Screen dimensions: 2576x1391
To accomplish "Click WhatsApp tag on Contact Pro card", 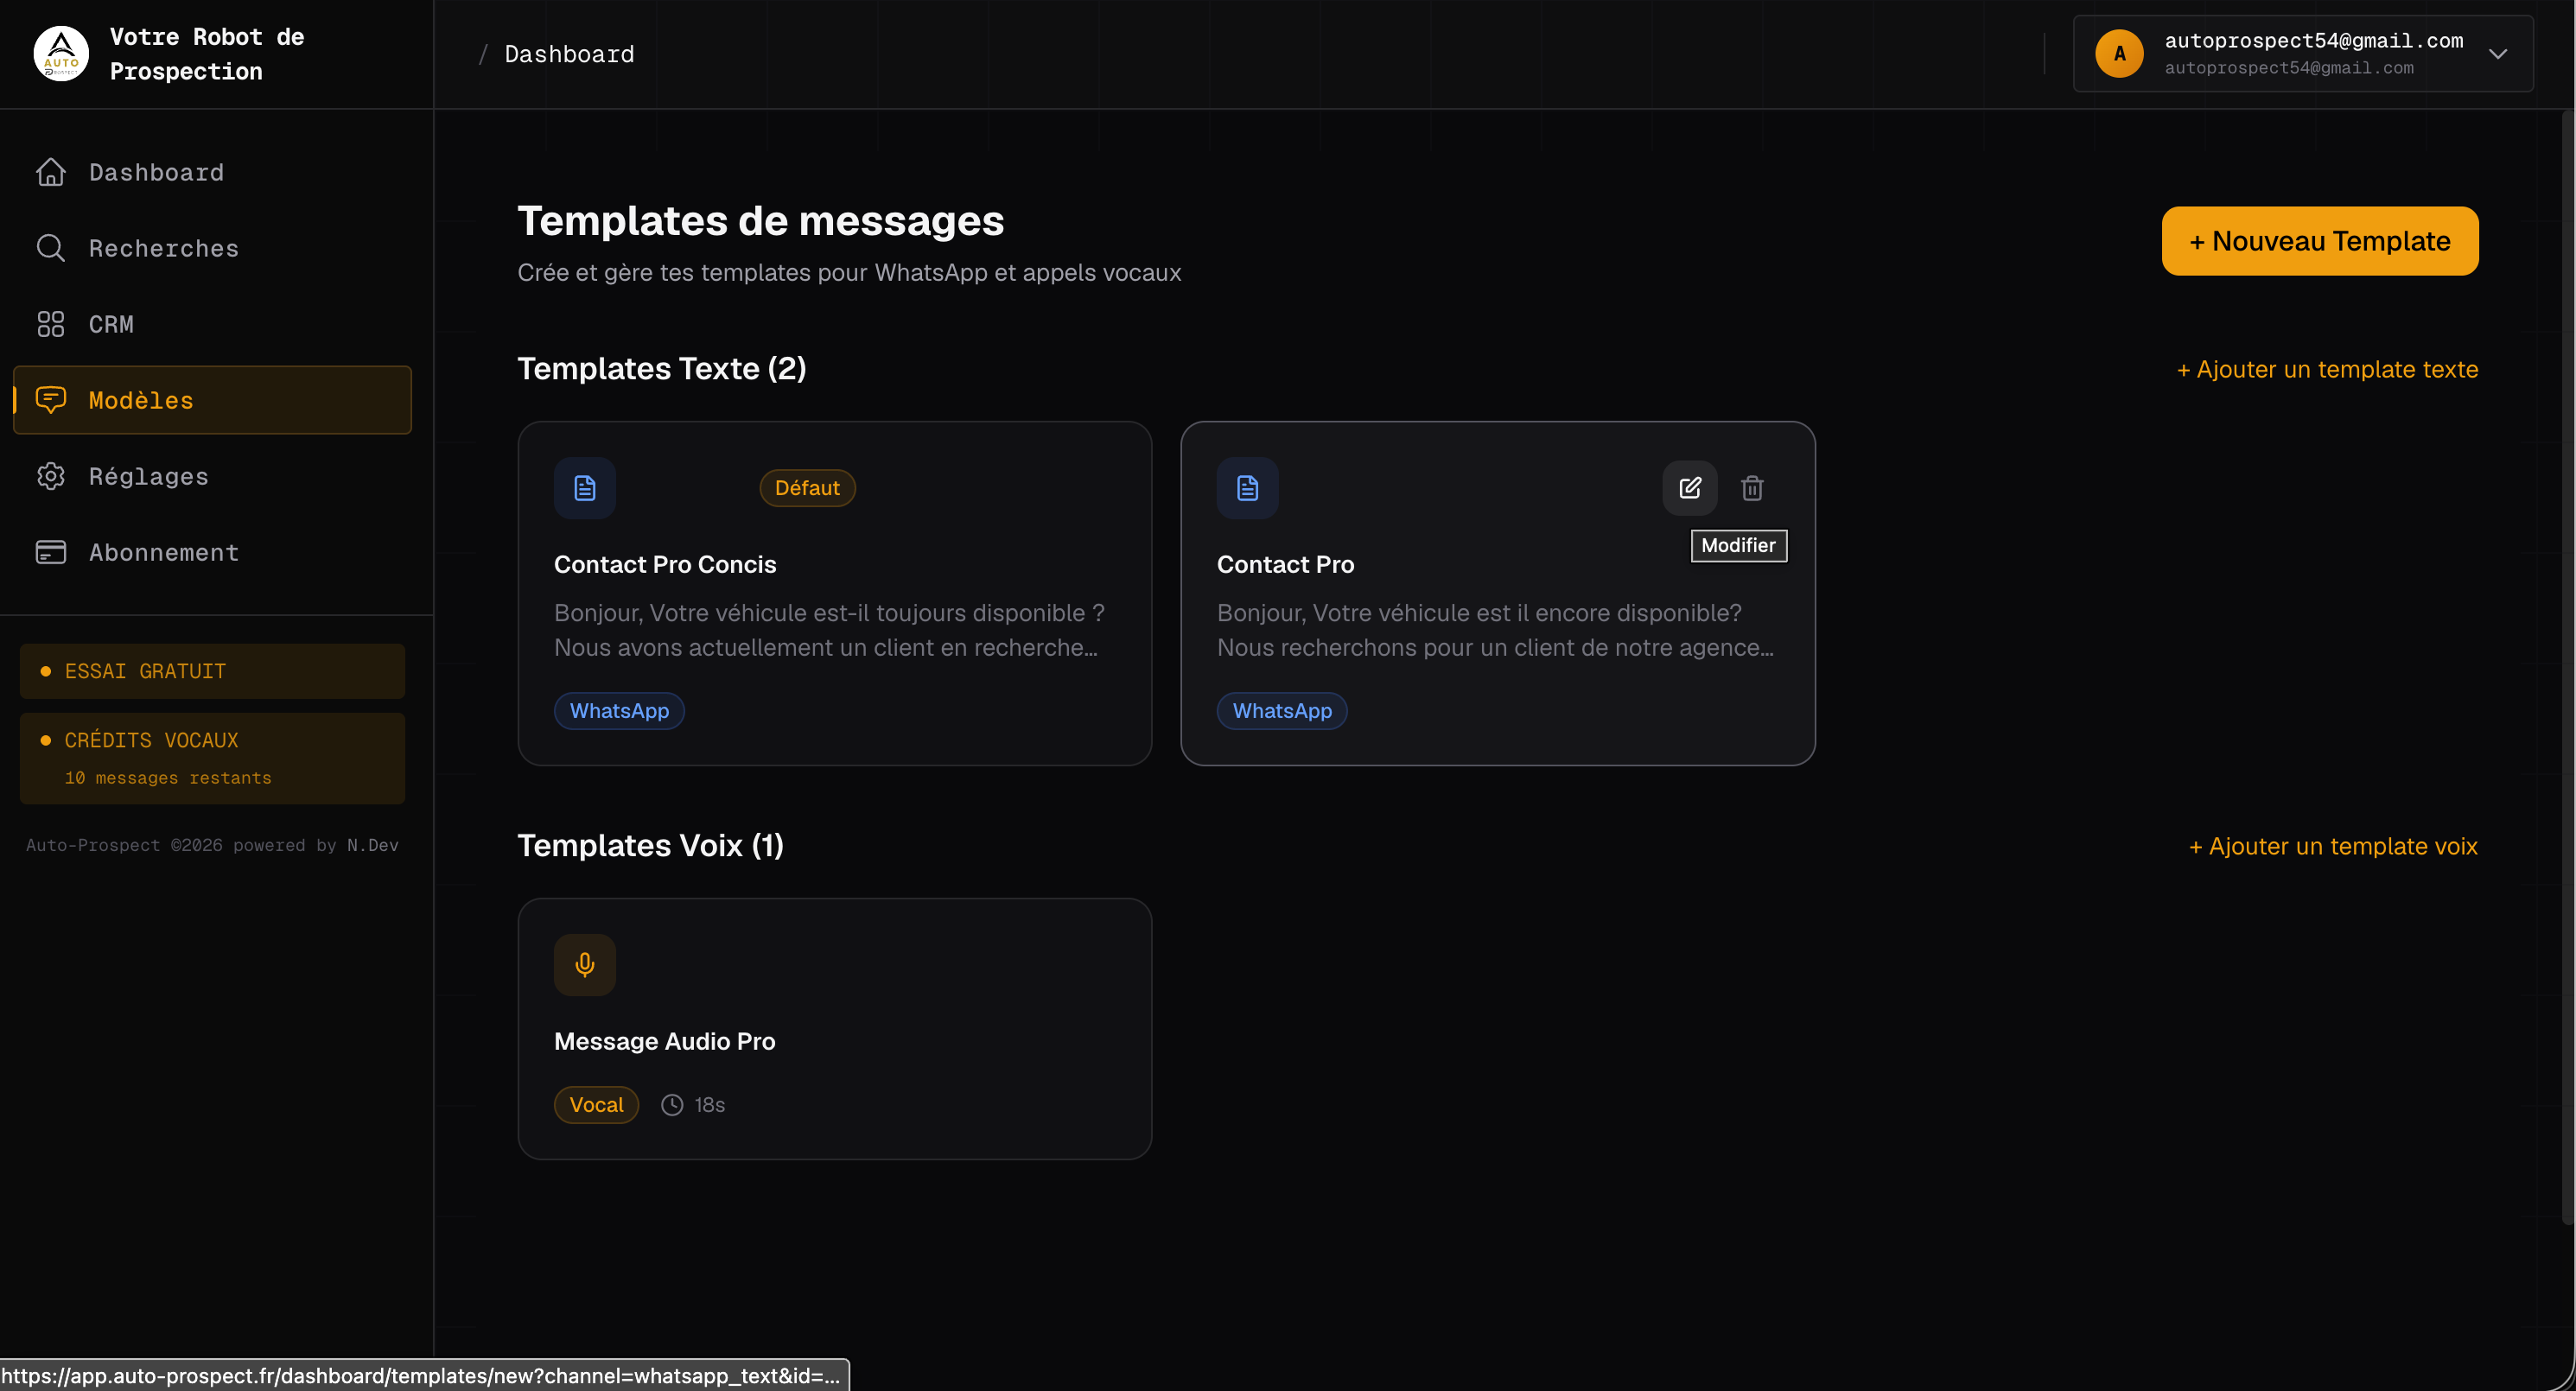I will (1282, 711).
